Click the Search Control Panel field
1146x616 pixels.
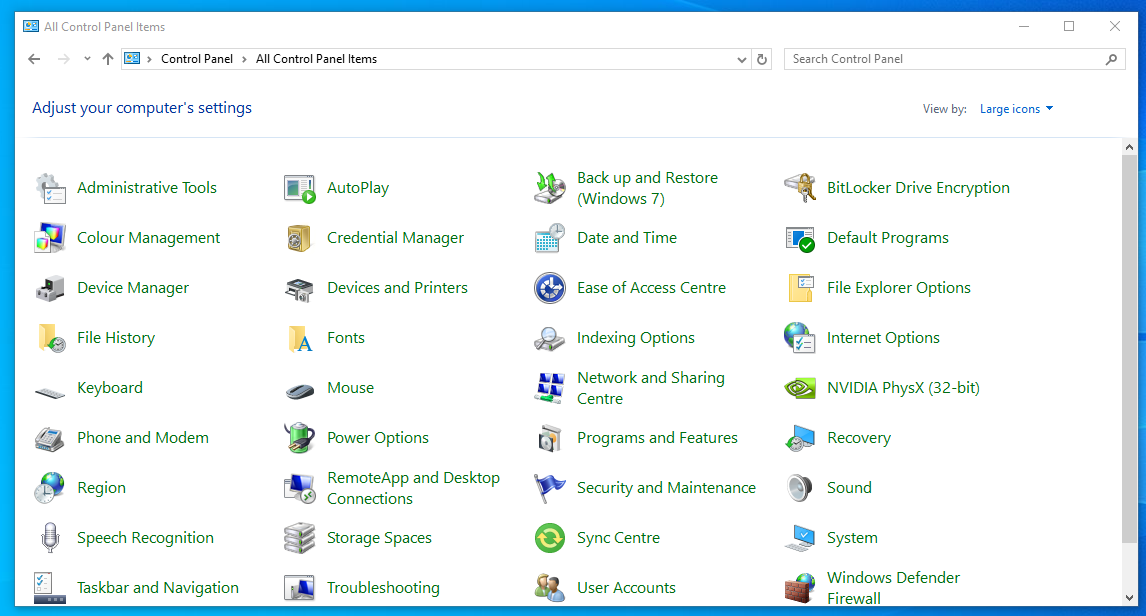[955, 59]
